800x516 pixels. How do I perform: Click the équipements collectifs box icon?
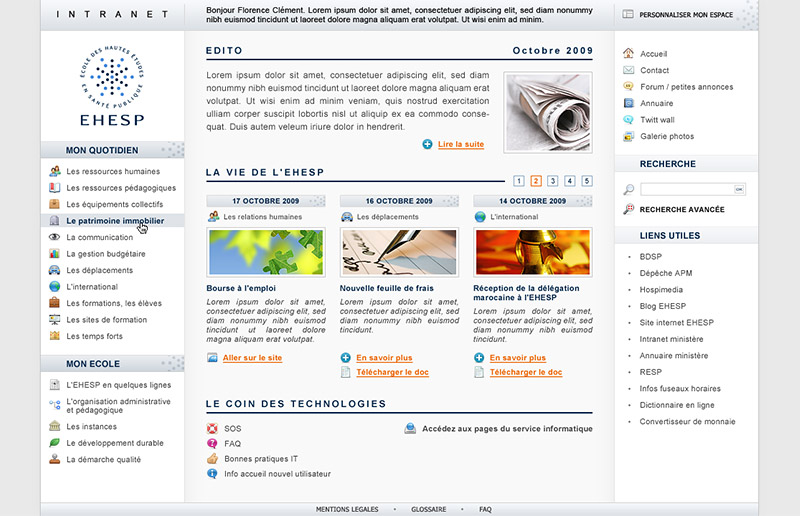(55, 204)
